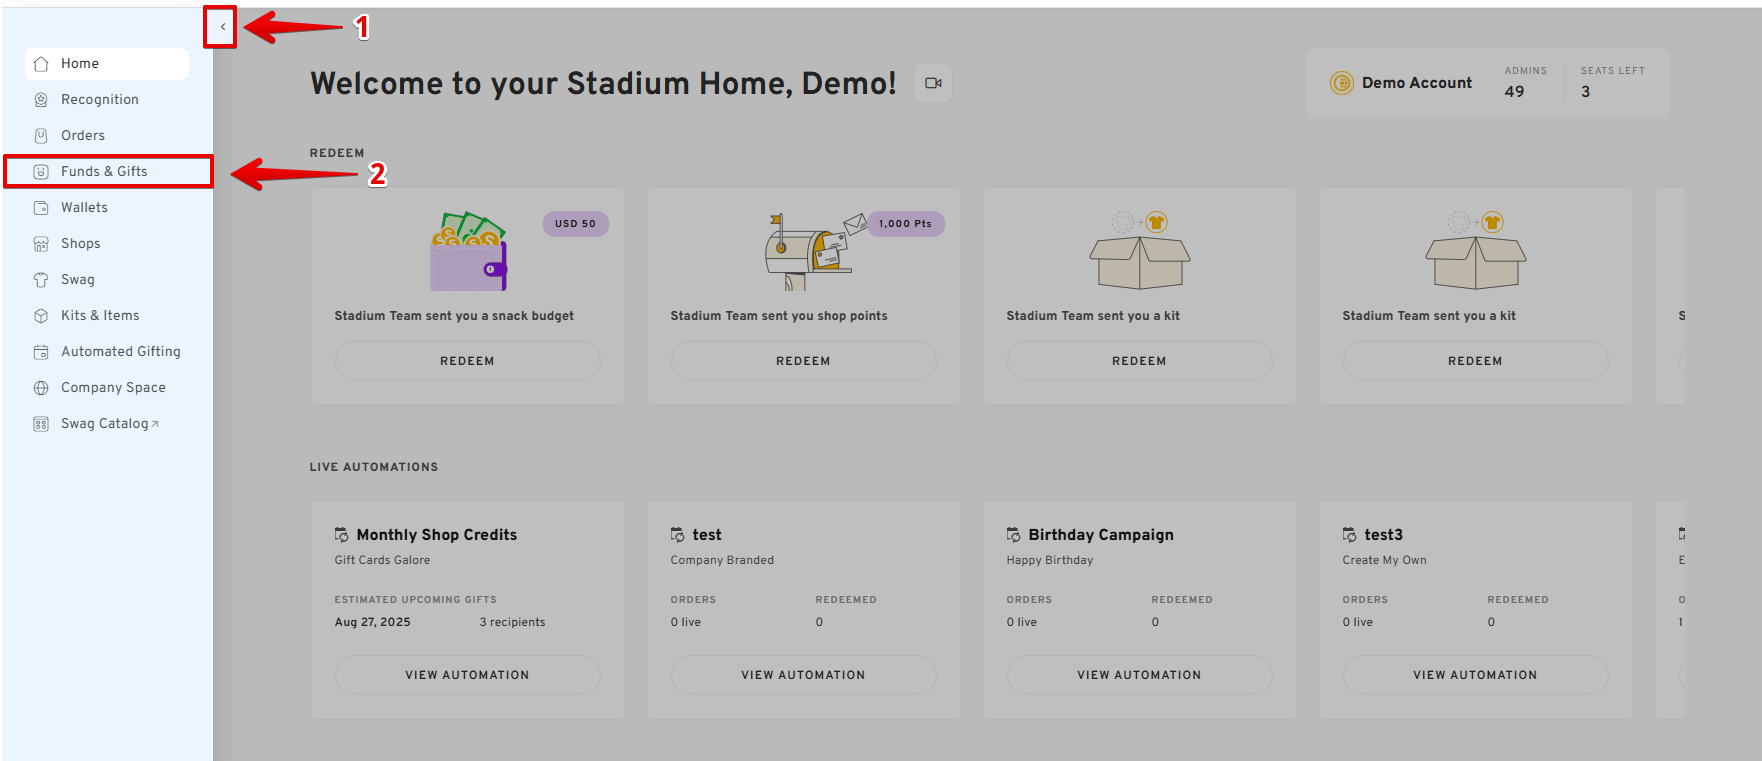Click the Company Space globe icon
The height and width of the screenshot is (761, 1762).
(41, 388)
